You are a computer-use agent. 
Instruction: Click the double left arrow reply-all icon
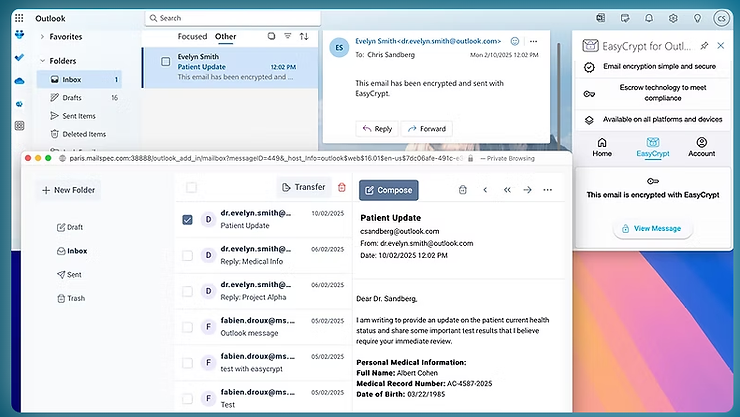507,190
